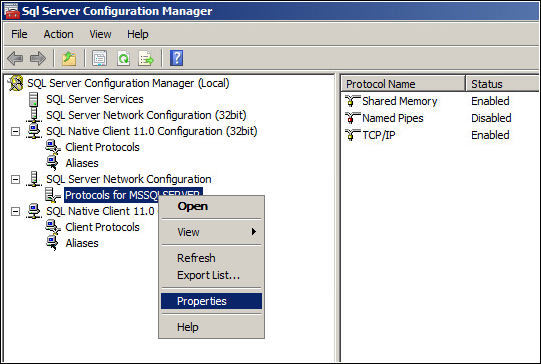
Task: Click the Enabled status of Shared Memory
Action: (490, 101)
